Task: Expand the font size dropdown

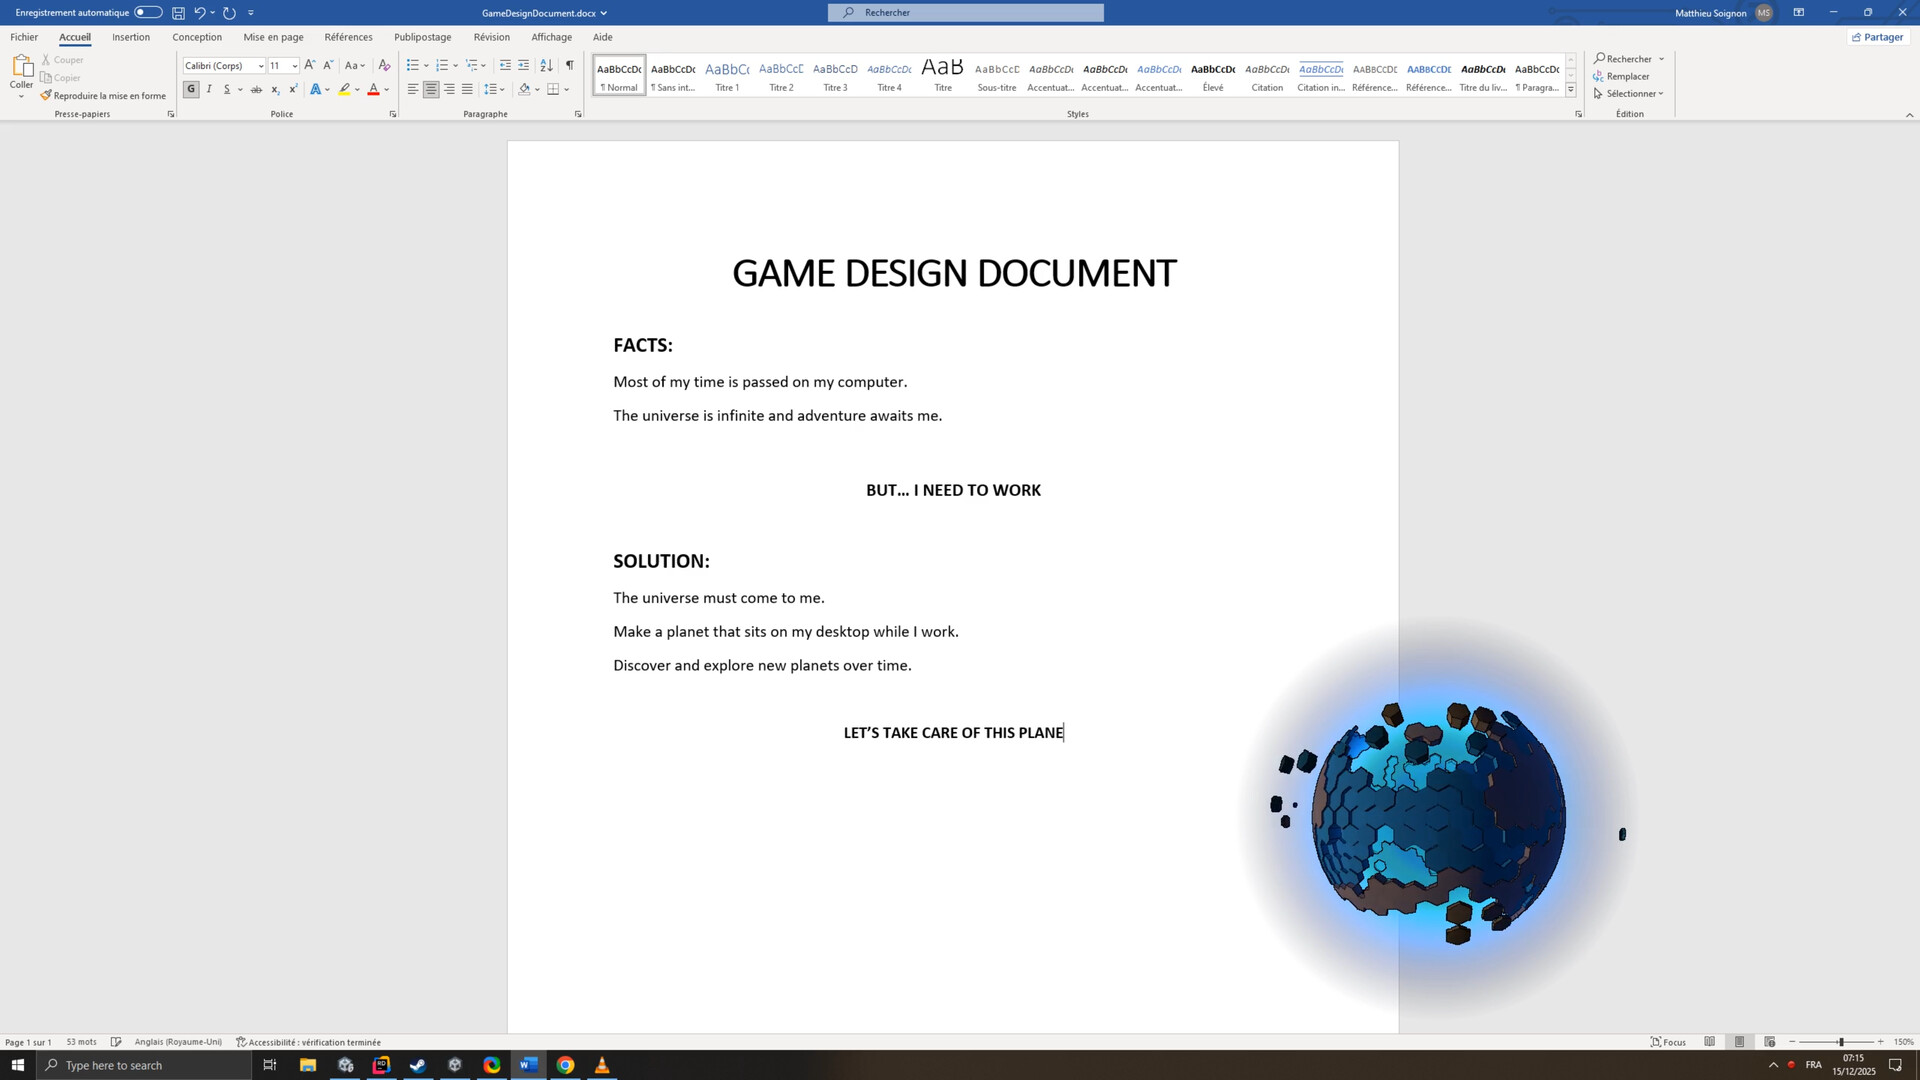Action: click(294, 66)
